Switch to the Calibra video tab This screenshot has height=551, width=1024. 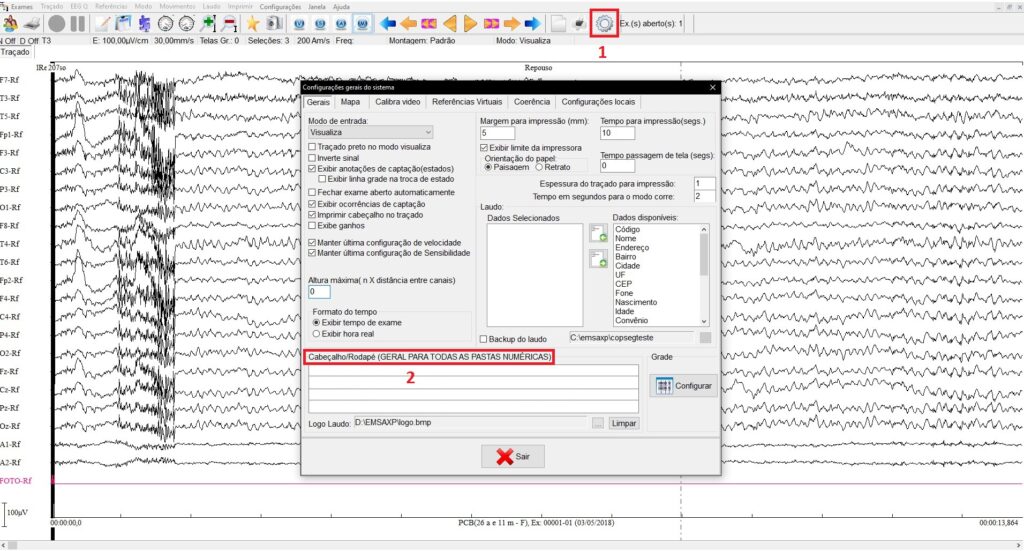[x=397, y=102]
